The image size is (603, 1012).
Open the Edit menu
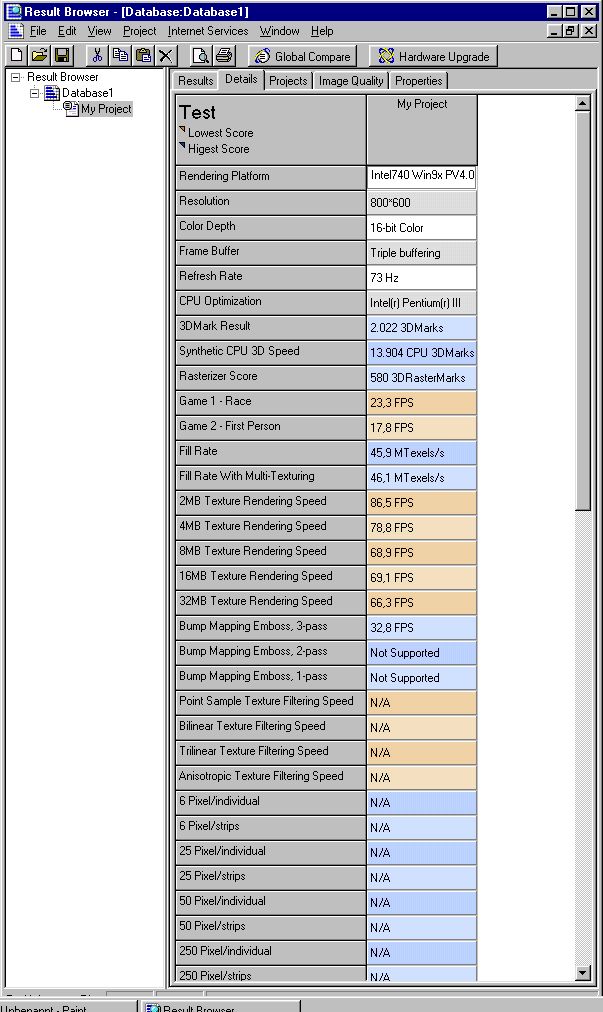coord(66,31)
